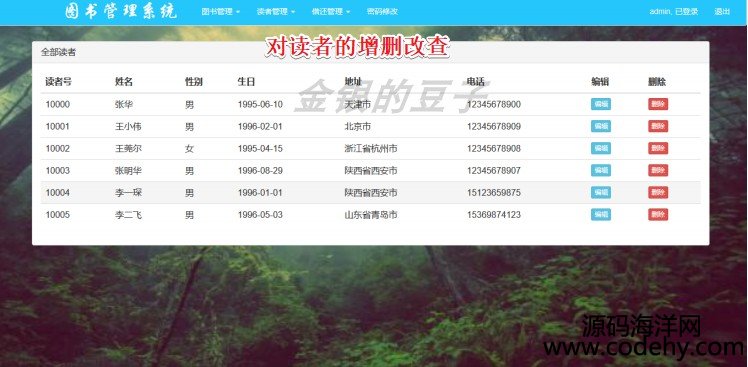Delete reader 10002 with the 删除 button
The height and width of the screenshot is (367, 748).
point(658,148)
